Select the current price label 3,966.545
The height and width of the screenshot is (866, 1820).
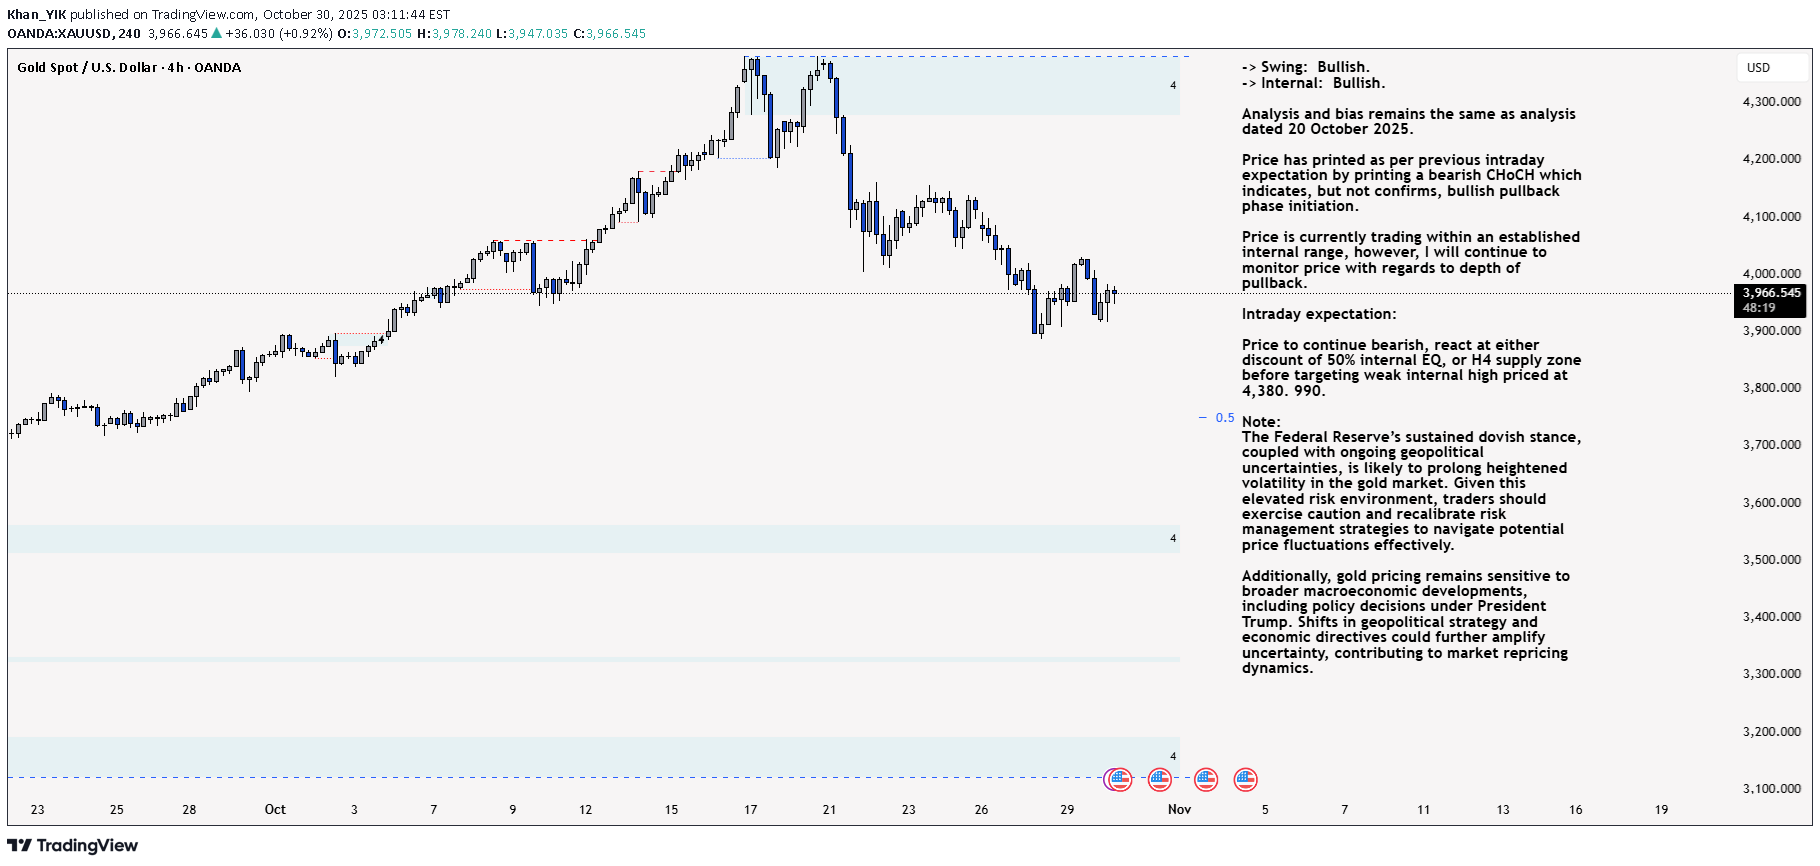coord(1771,293)
